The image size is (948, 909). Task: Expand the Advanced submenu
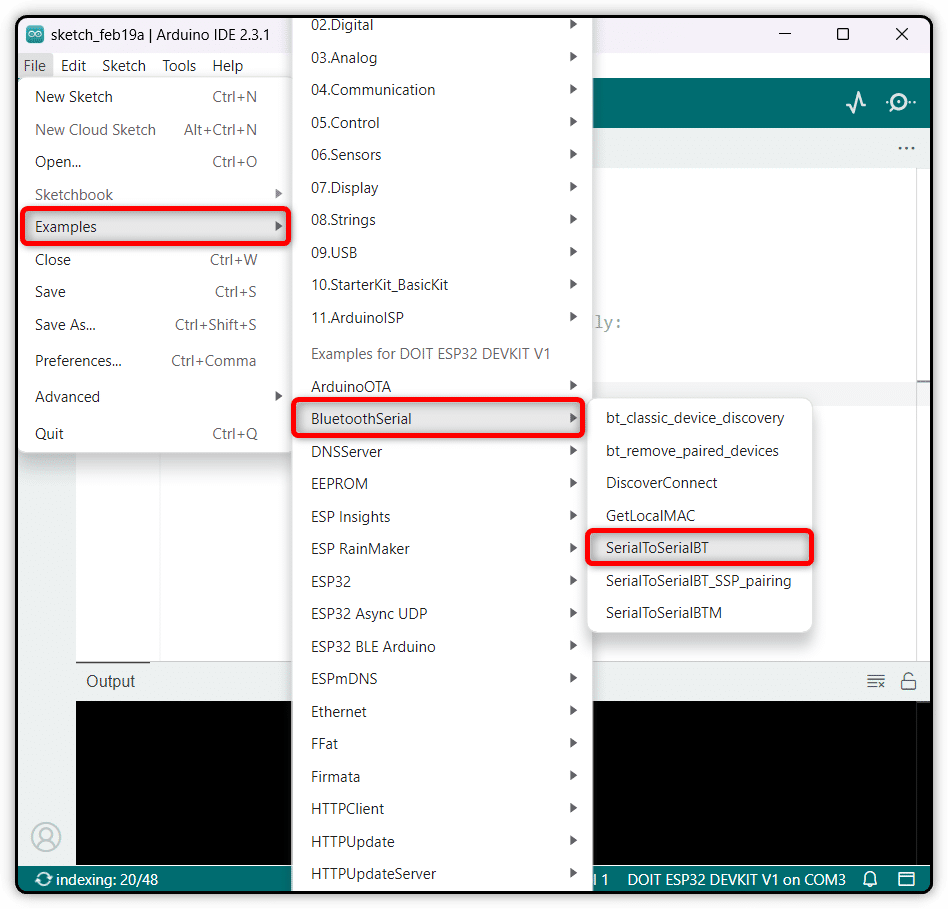[155, 397]
